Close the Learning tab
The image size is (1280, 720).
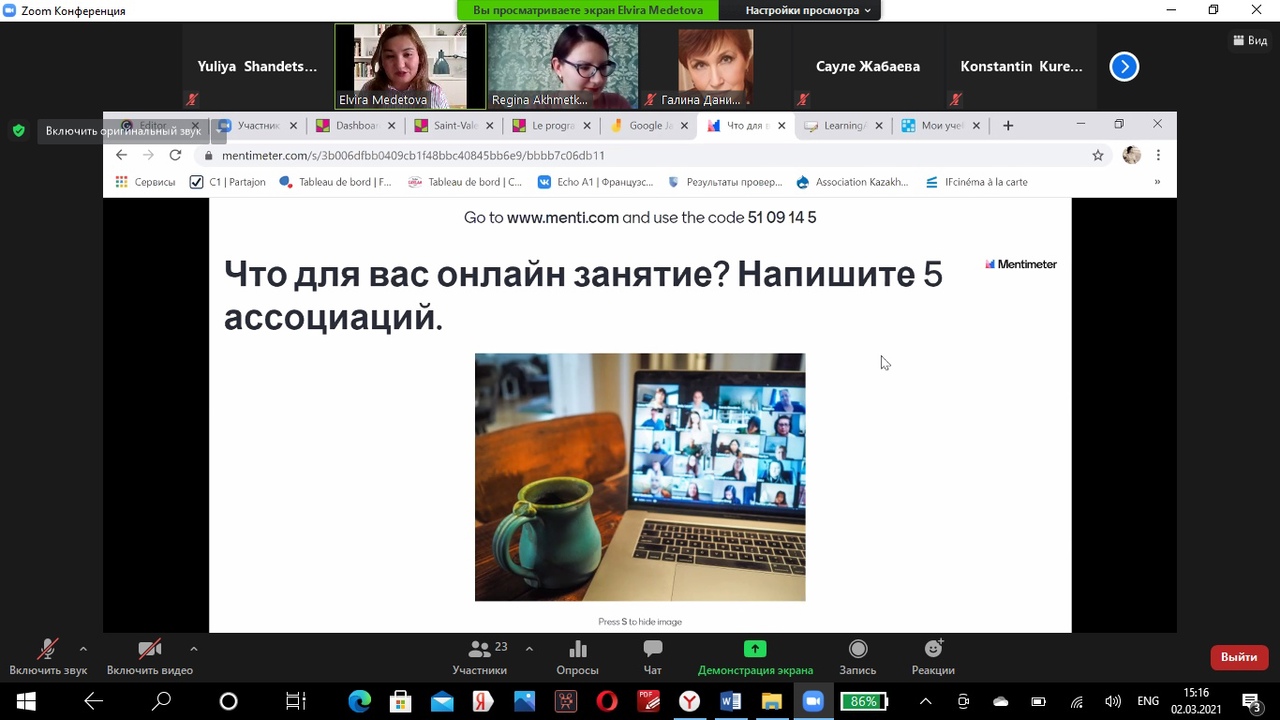click(879, 126)
